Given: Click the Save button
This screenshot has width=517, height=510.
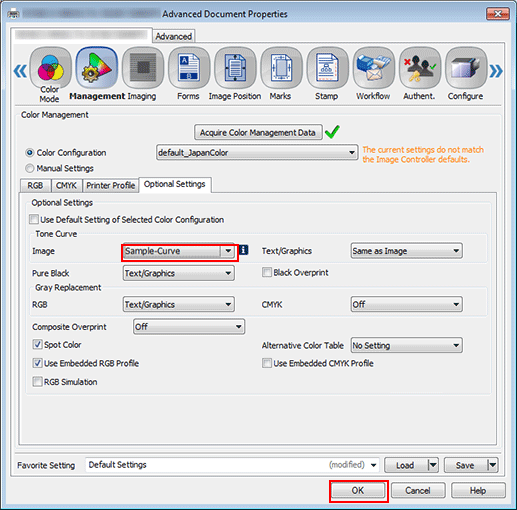Looking at the screenshot, I should (466, 465).
